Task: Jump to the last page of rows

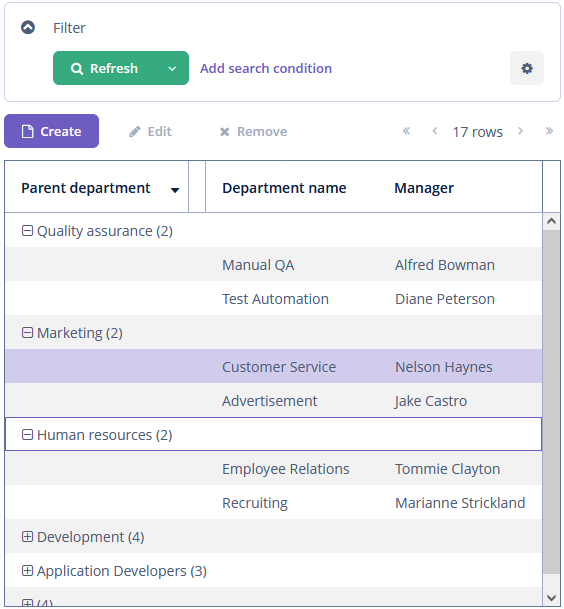Action: (548, 131)
